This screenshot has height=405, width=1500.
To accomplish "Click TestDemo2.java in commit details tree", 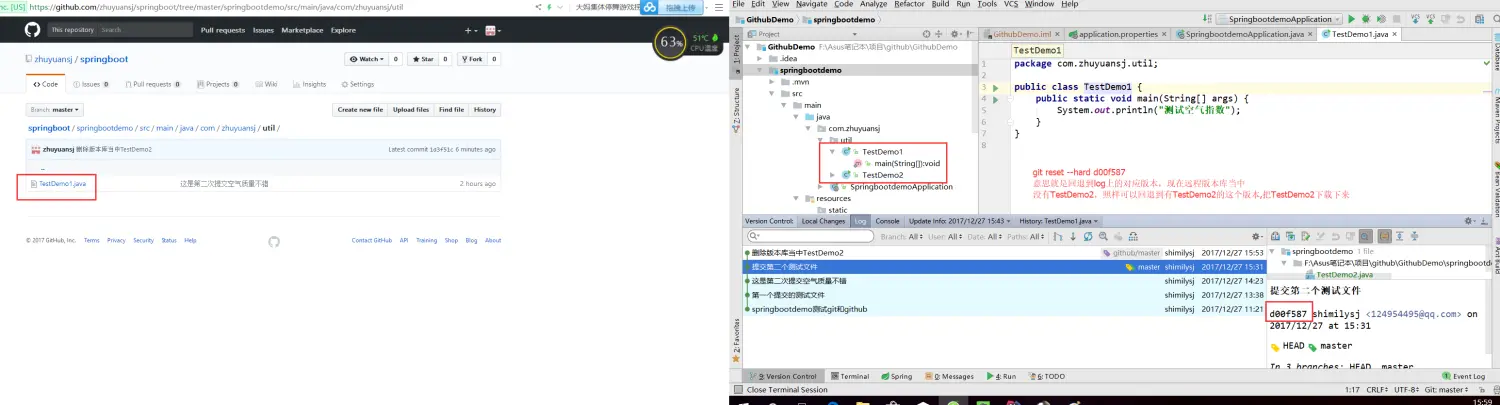I will coord(1344,274).
